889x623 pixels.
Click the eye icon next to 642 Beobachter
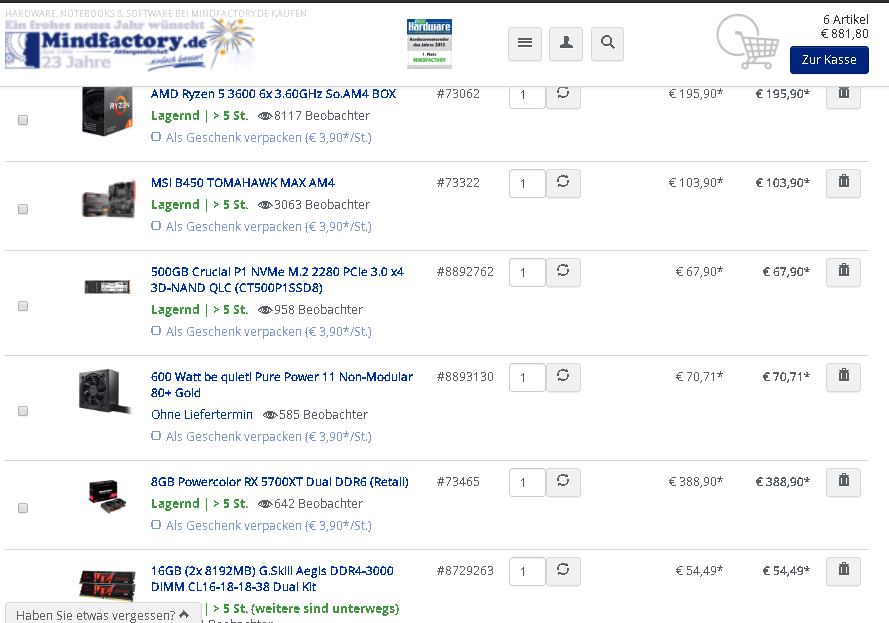point(265,504)
